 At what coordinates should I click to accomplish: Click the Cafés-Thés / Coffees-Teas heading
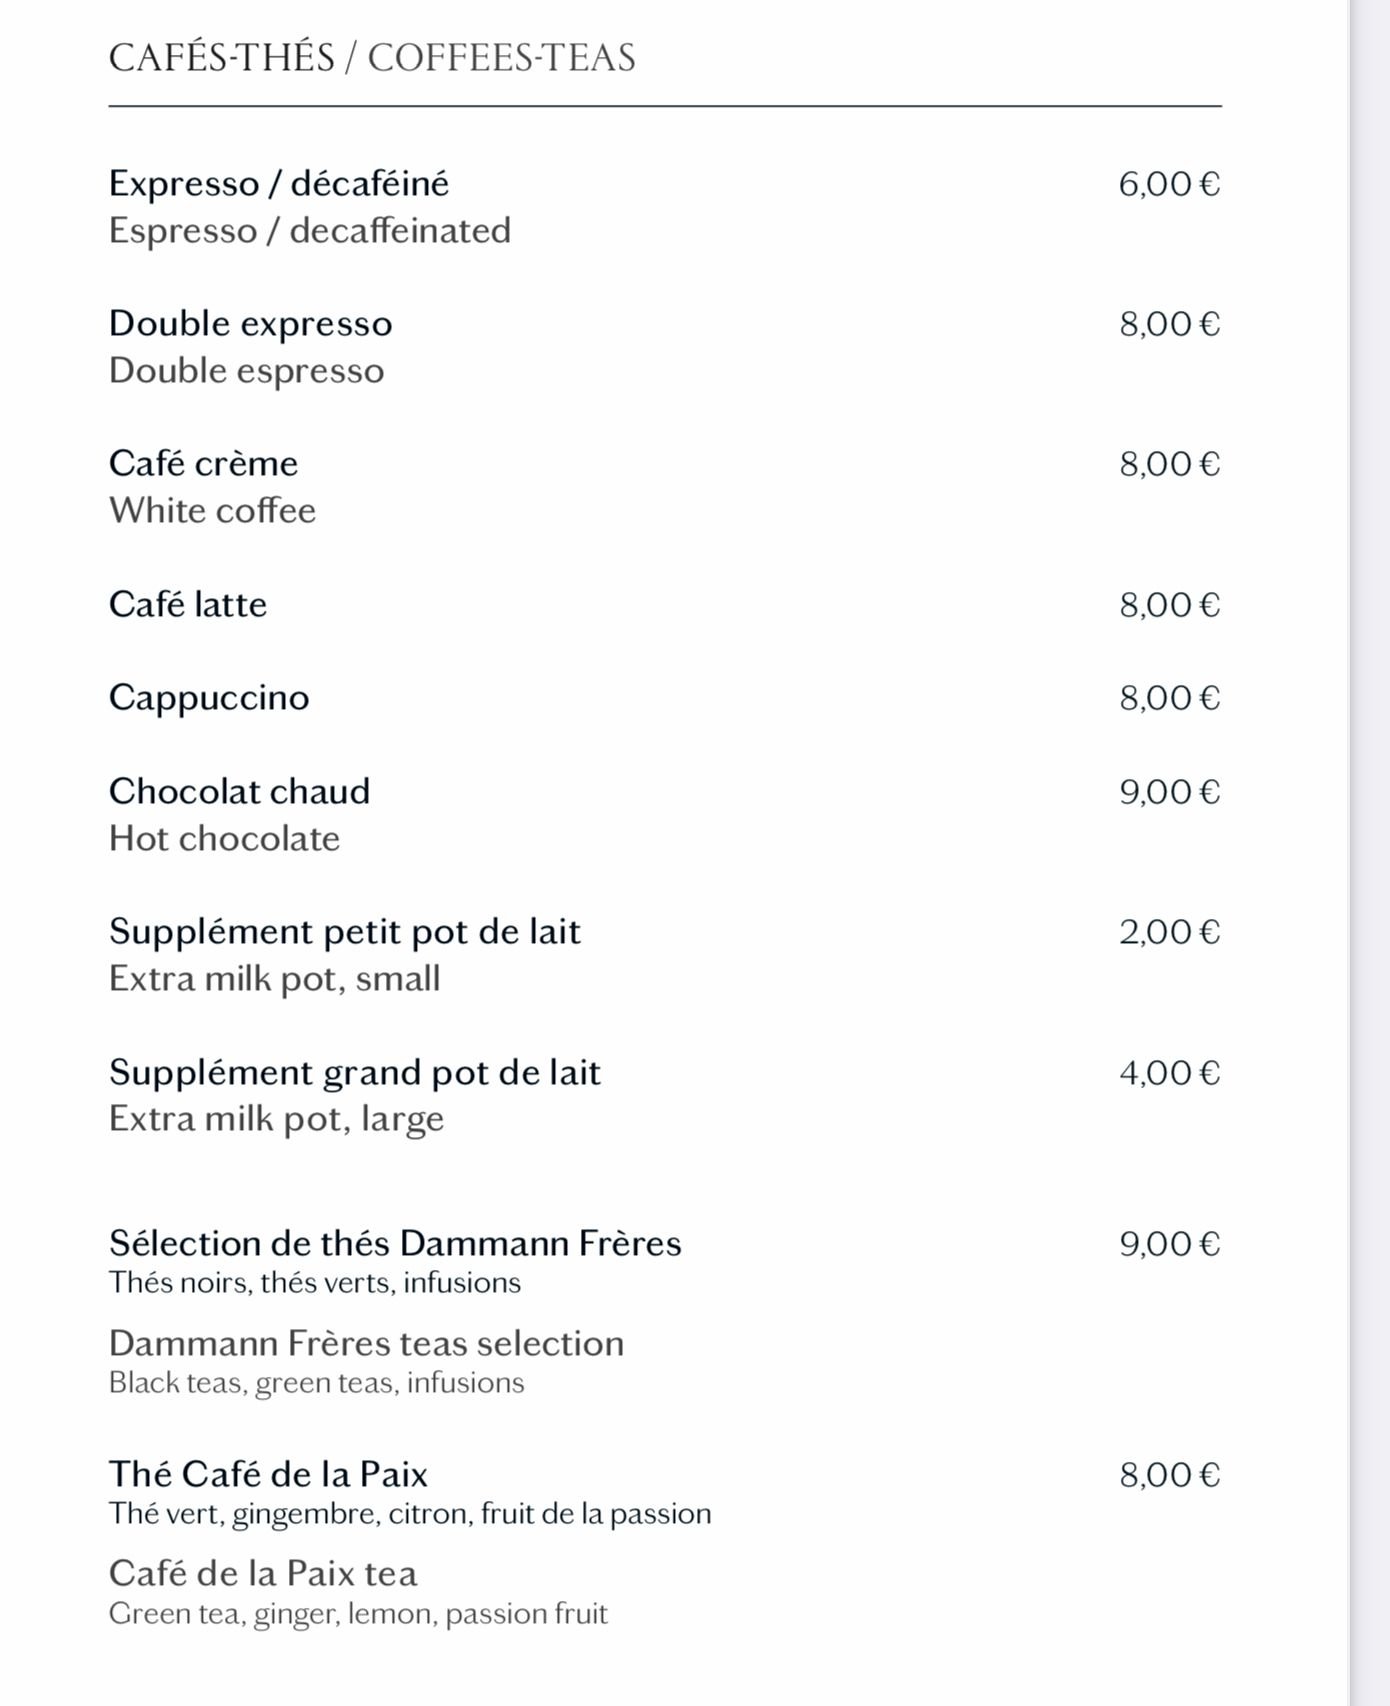[372, 58]
